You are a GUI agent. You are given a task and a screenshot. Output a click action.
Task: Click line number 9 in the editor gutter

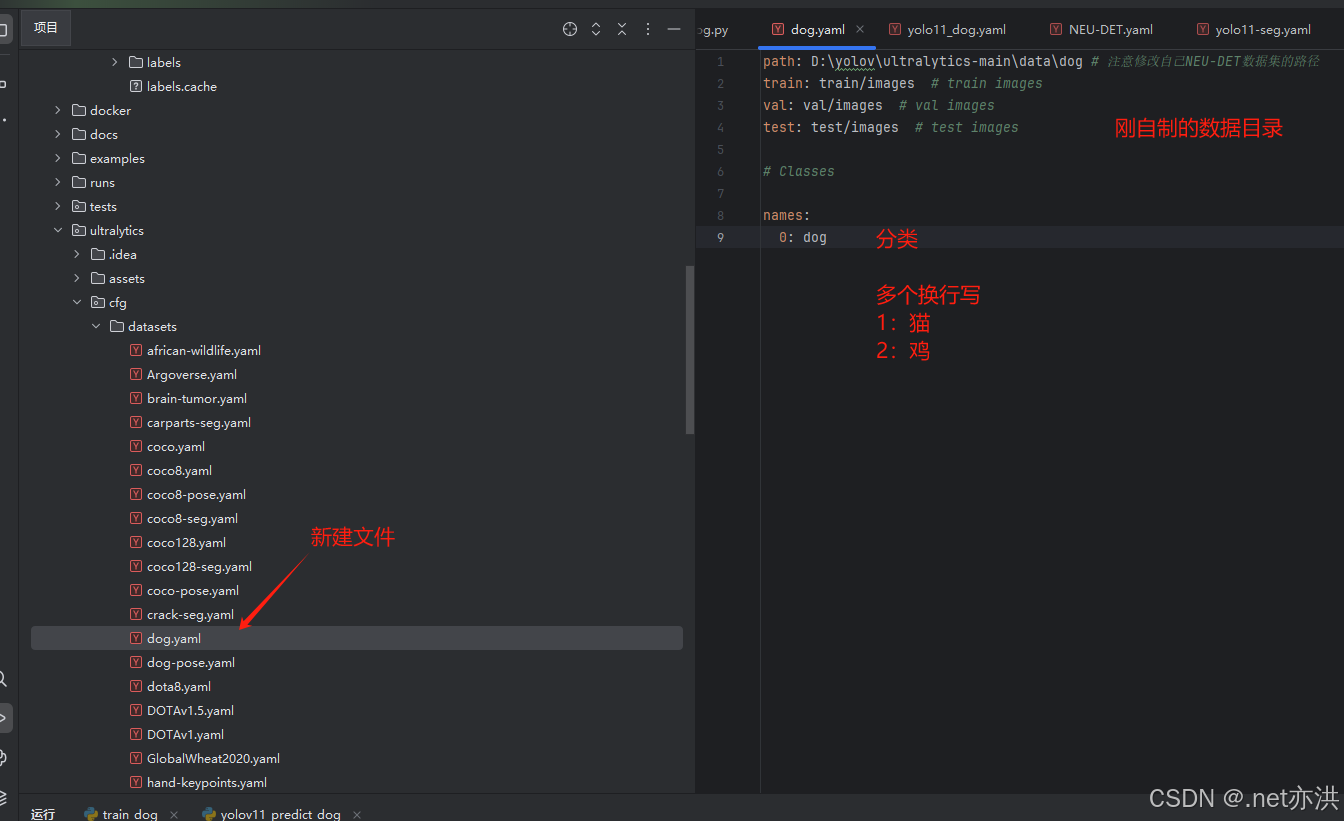tap(721, 237)
